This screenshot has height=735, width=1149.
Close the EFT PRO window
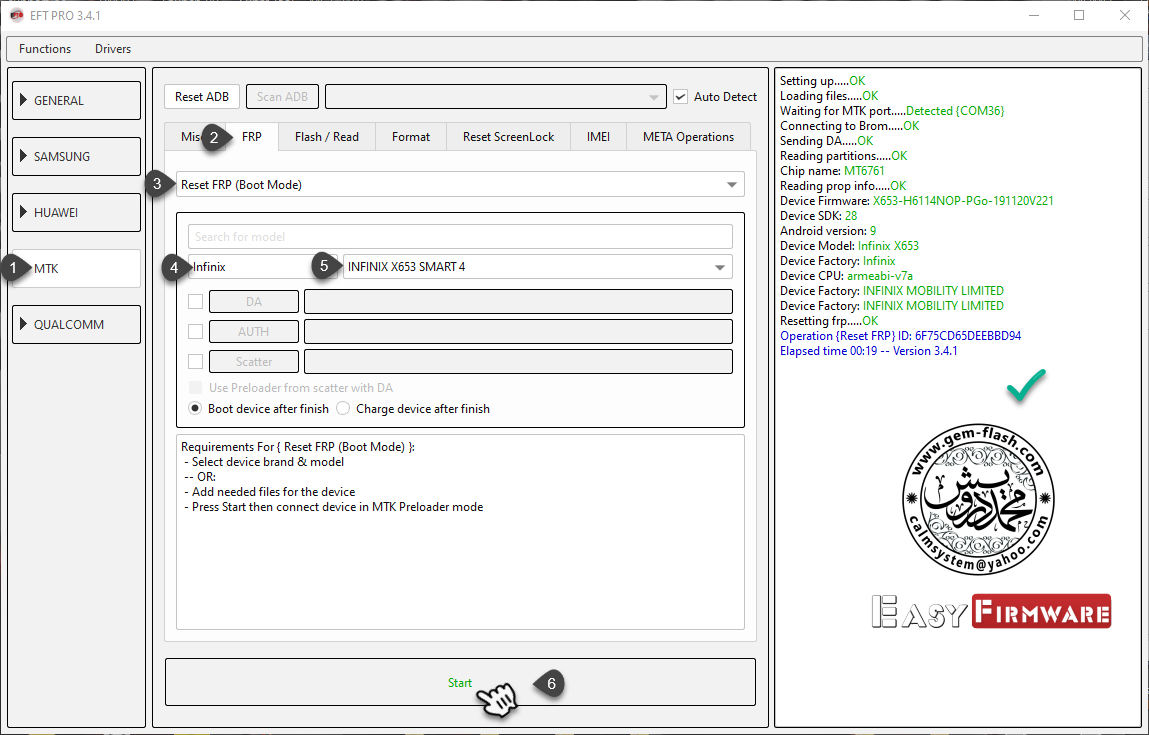tap(1125, 15)
